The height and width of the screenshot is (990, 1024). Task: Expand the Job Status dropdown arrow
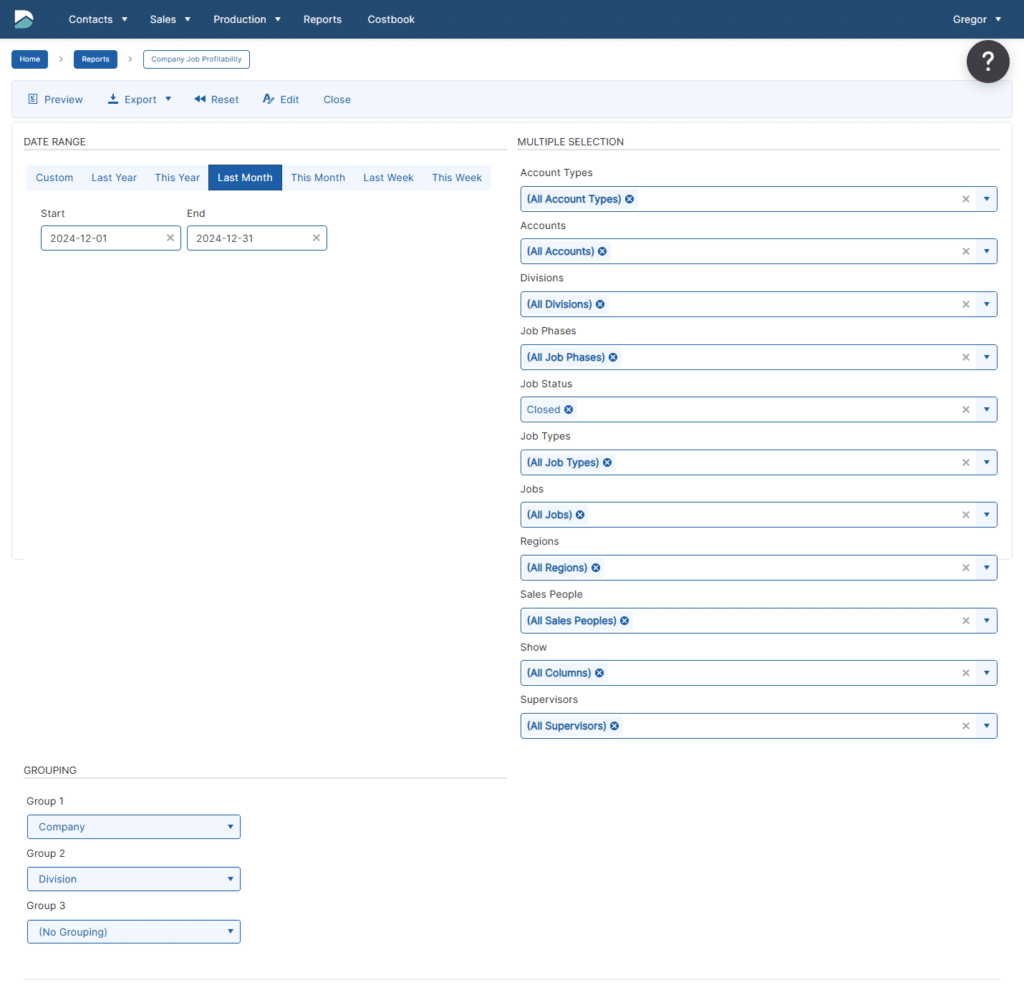(x=986, y=410)
